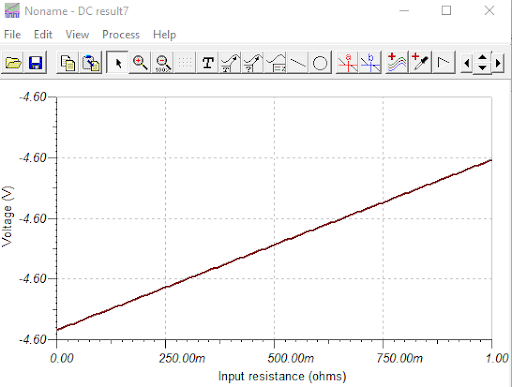Image resolution: width=512 pixels, height=387 pixels.
Task: Close the DC result7 window
Action: (x=489, y=11)
